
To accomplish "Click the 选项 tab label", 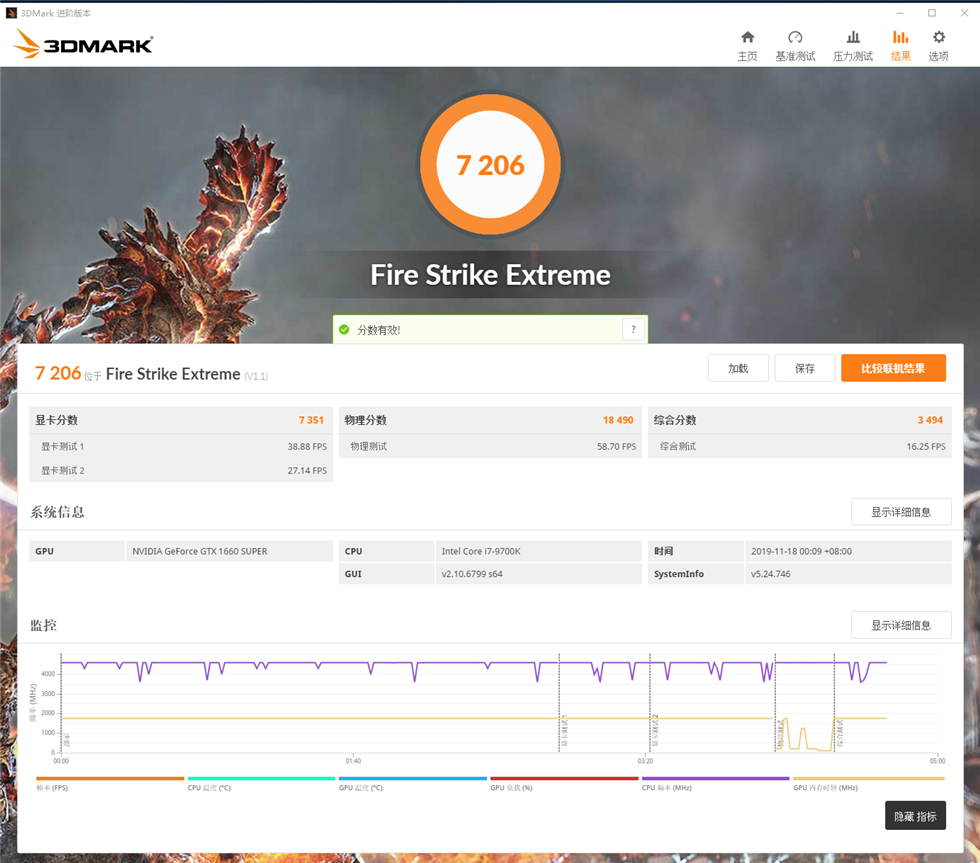I will click(939, 56).
